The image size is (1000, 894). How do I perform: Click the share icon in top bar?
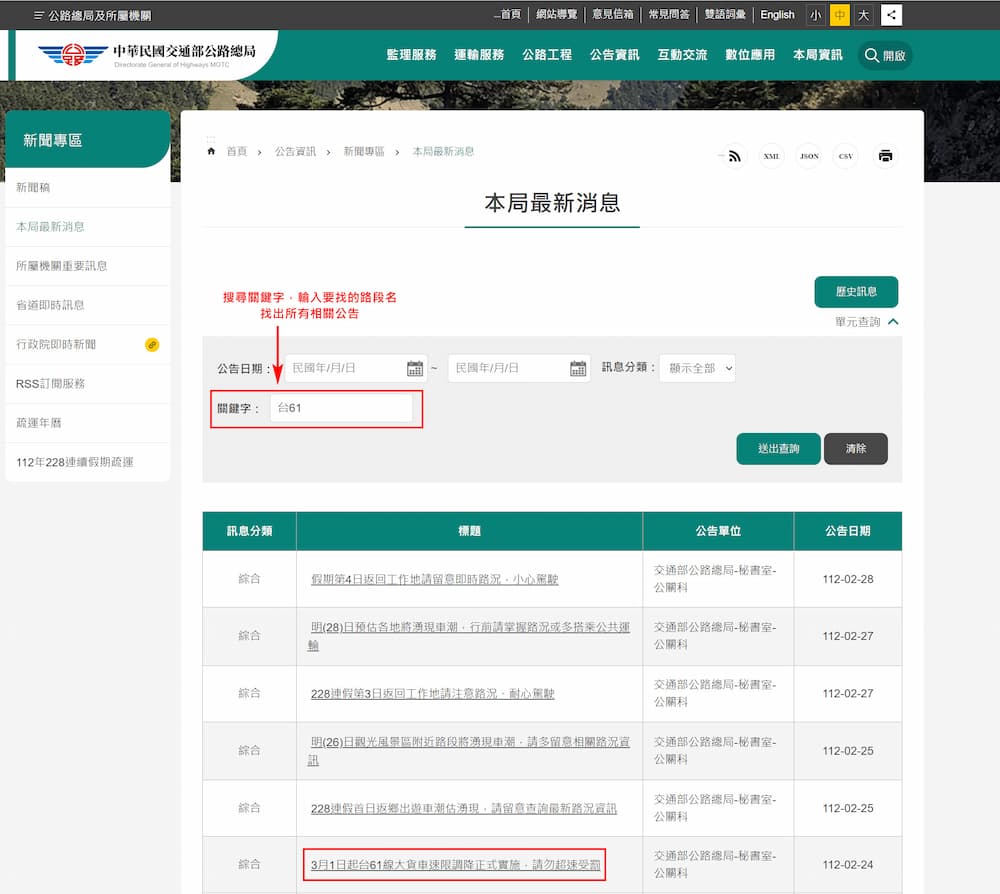[x=892, y=15]
